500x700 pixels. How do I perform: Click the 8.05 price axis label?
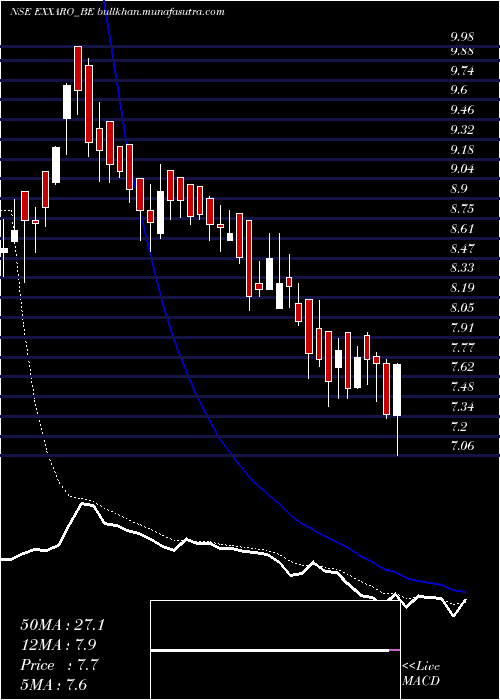tap(462, 308)
